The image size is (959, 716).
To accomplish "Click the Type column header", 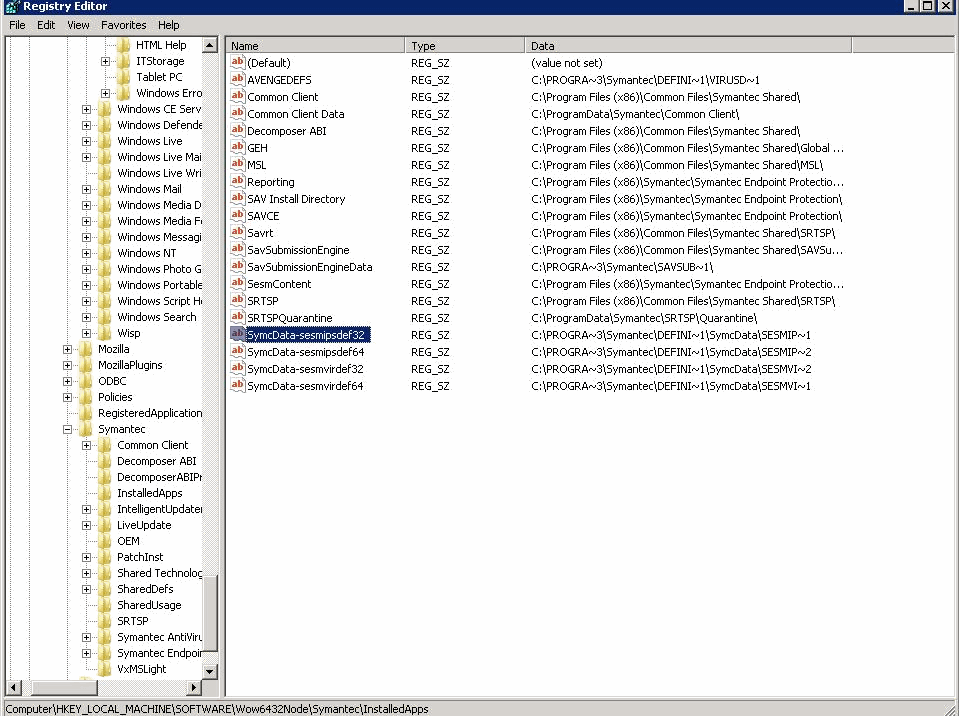I will [x=465, y=46].
